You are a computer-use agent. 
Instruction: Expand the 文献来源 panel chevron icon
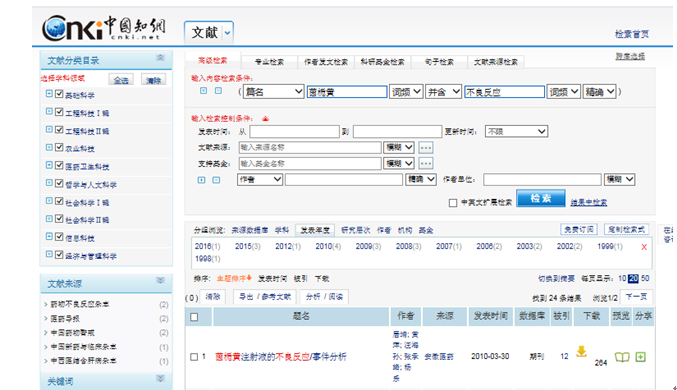point(160,280)
